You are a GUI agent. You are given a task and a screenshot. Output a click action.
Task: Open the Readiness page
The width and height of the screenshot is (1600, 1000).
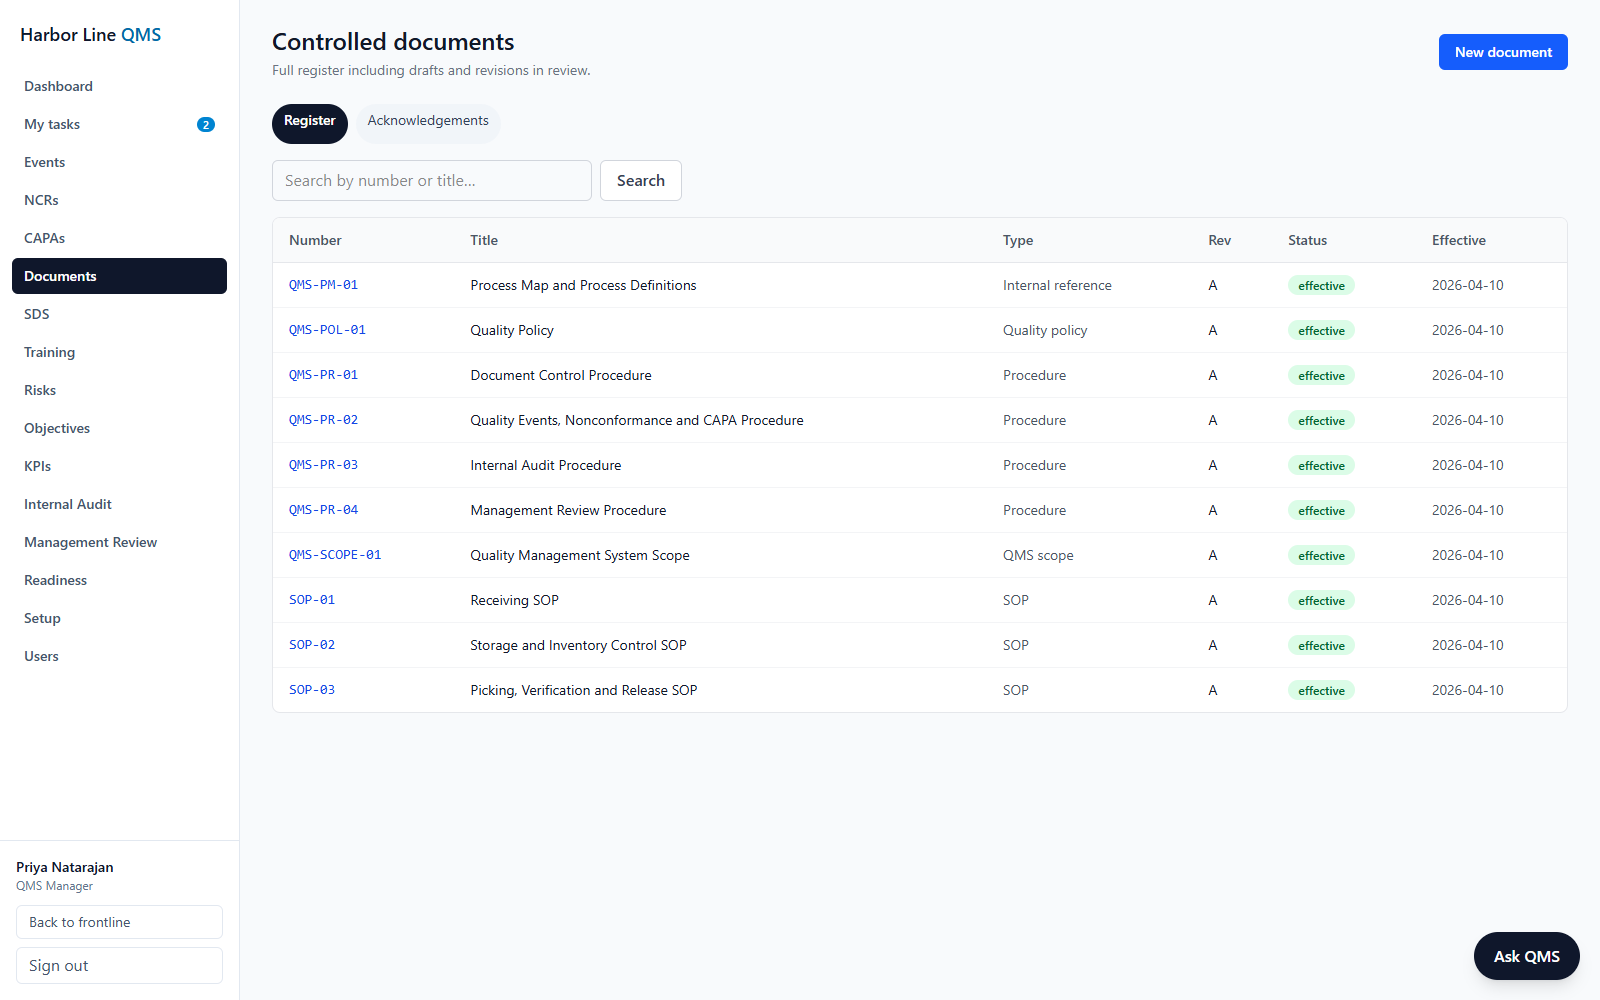119,580
